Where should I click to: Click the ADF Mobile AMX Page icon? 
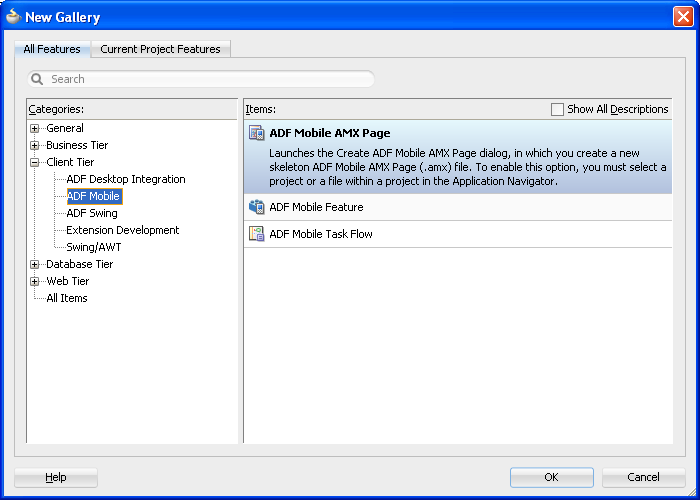coord(257,133)
